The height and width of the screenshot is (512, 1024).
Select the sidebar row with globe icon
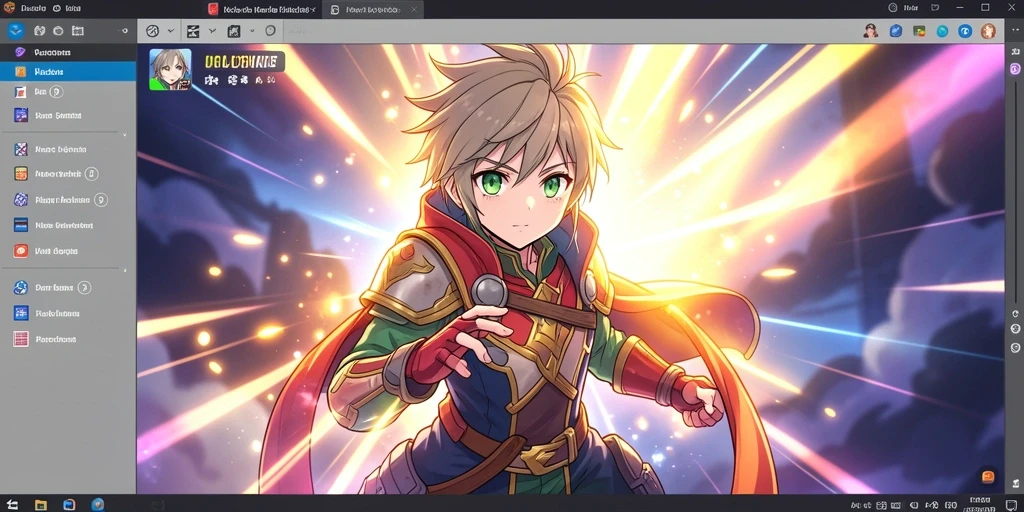coord(68,287)
